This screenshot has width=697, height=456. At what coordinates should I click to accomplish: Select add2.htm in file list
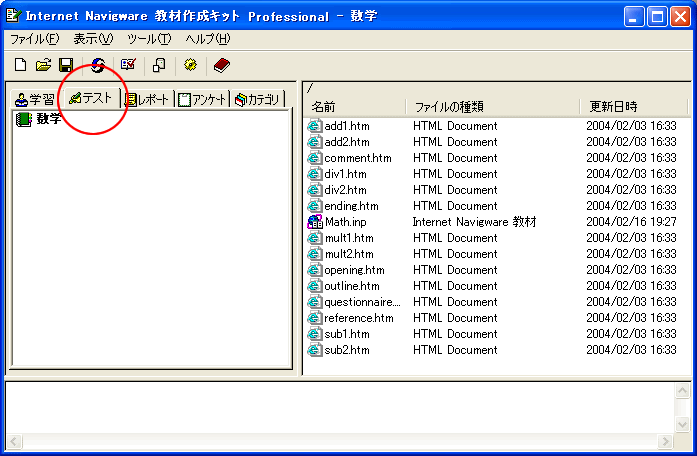pos(347,142)
